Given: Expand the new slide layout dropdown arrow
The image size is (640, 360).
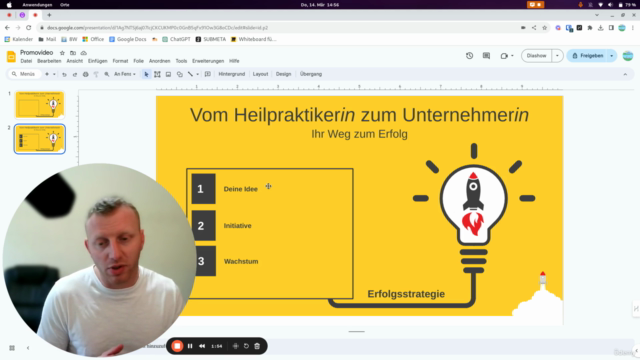Looking at the screenshot, I should [x=54, y=74].
